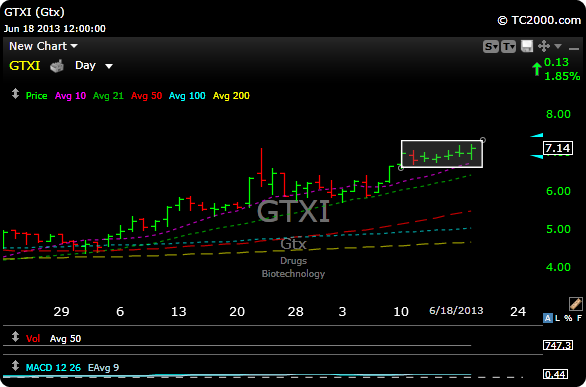Click the lower cyan pointer on price axis
Image resolution: width=586 pixels, height=387 pixels.
[x=537, y=157]
